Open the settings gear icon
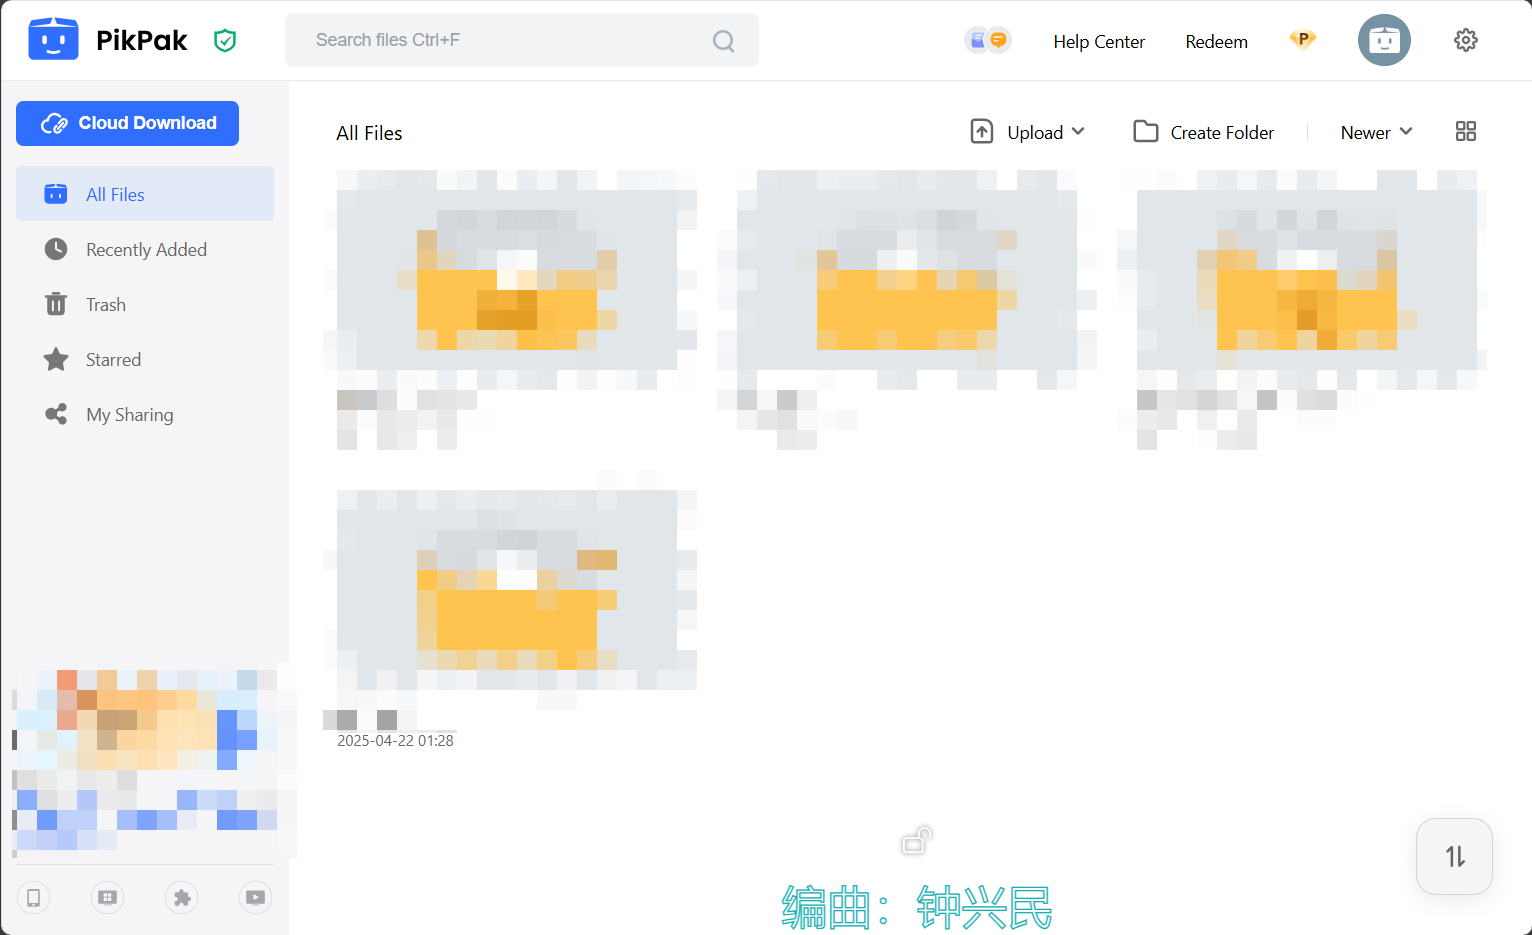Image resolution: width=1532 pixels, height=935 pixels. pos(1465,40)
